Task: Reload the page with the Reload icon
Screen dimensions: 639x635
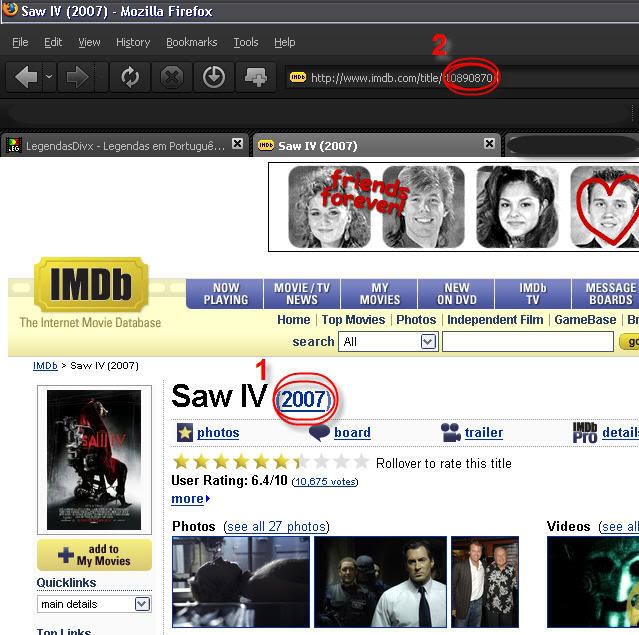Action: 130,77
